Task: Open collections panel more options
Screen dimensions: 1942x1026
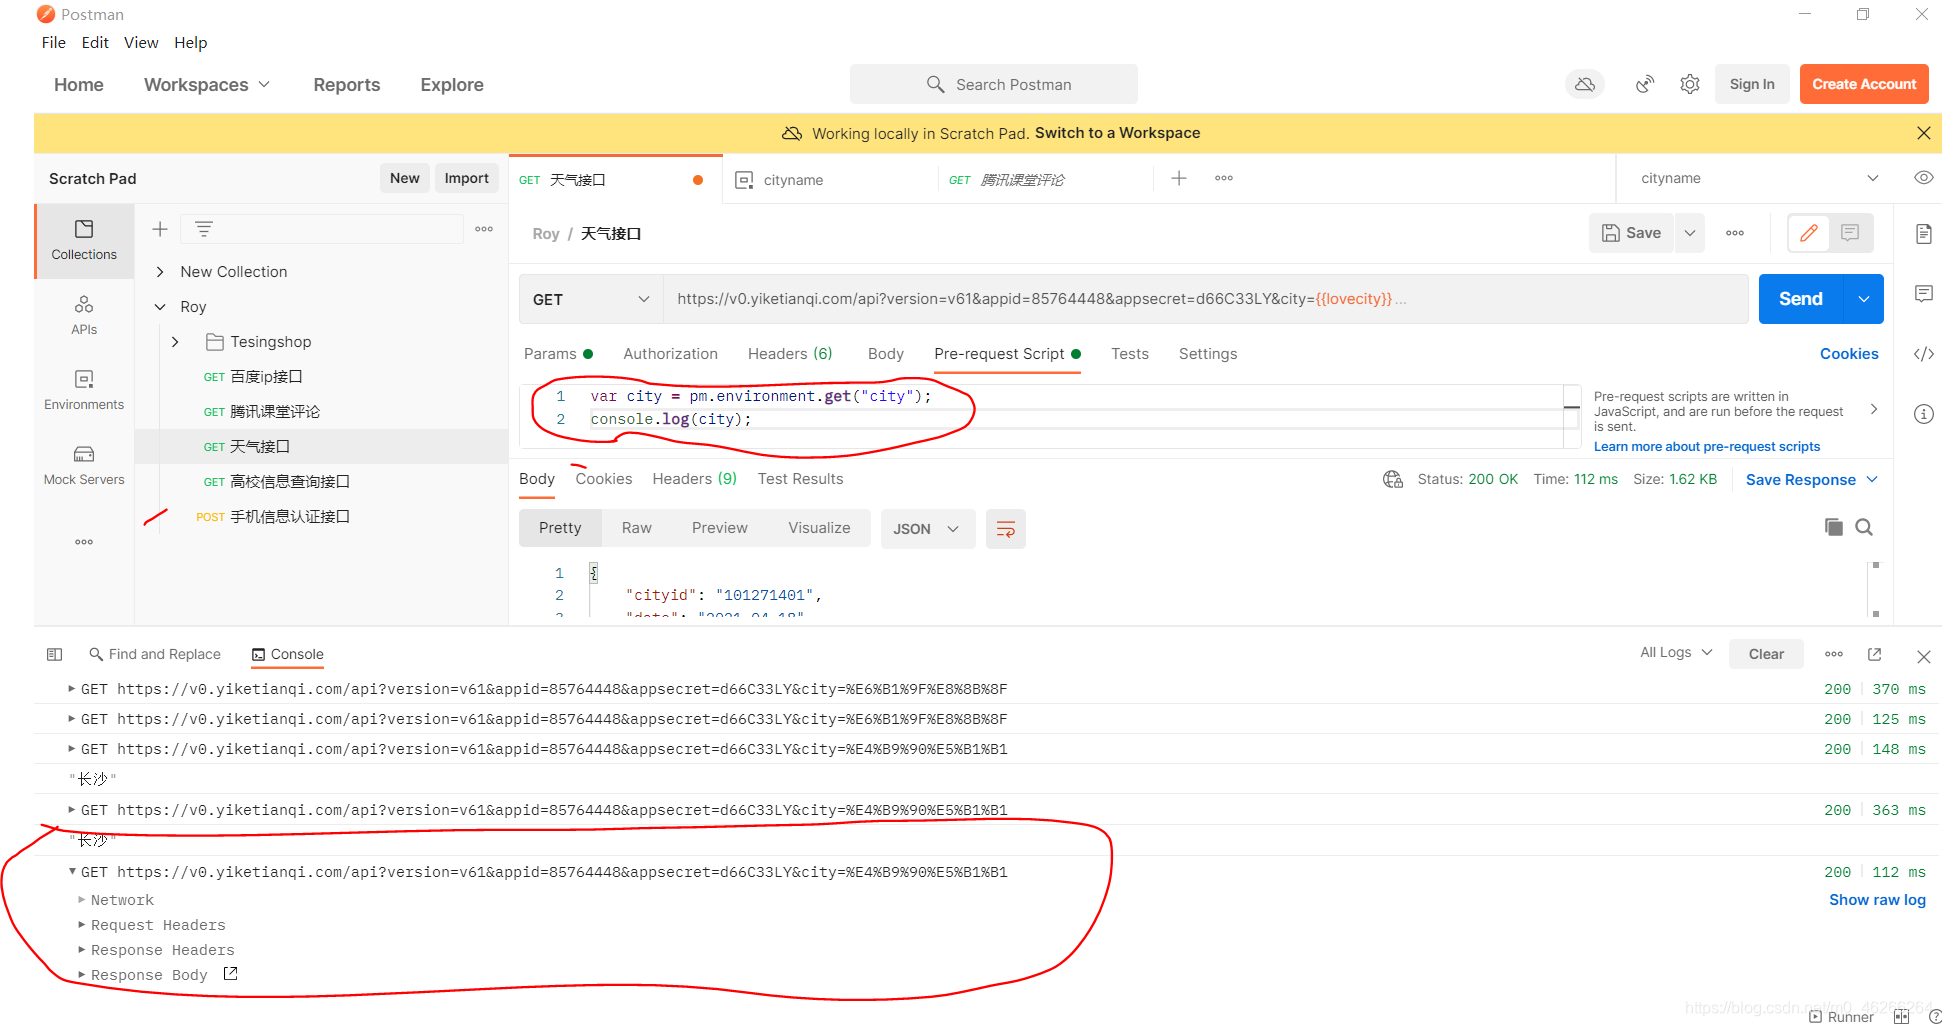Action: pos(484,229)
